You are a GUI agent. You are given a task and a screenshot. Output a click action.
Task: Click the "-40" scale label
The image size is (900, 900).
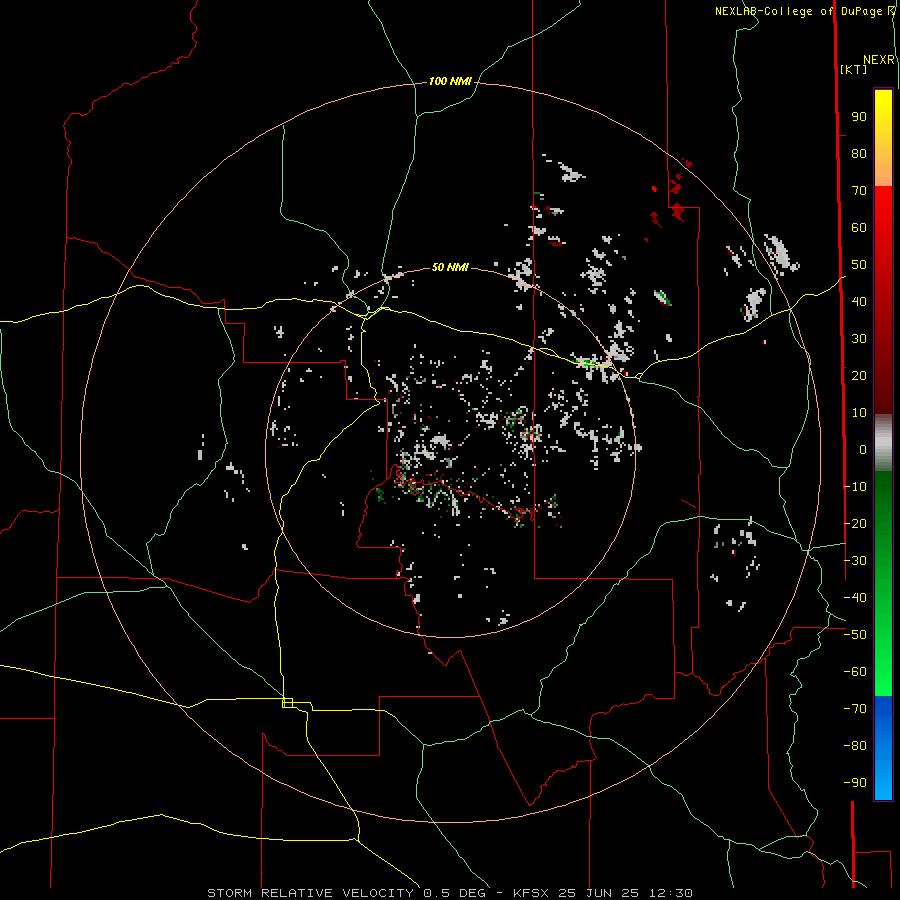pyautogui.click(x=855, y=598)
